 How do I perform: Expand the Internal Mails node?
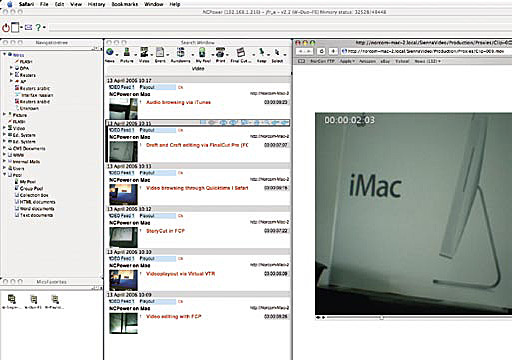click(x=5, y=161)
